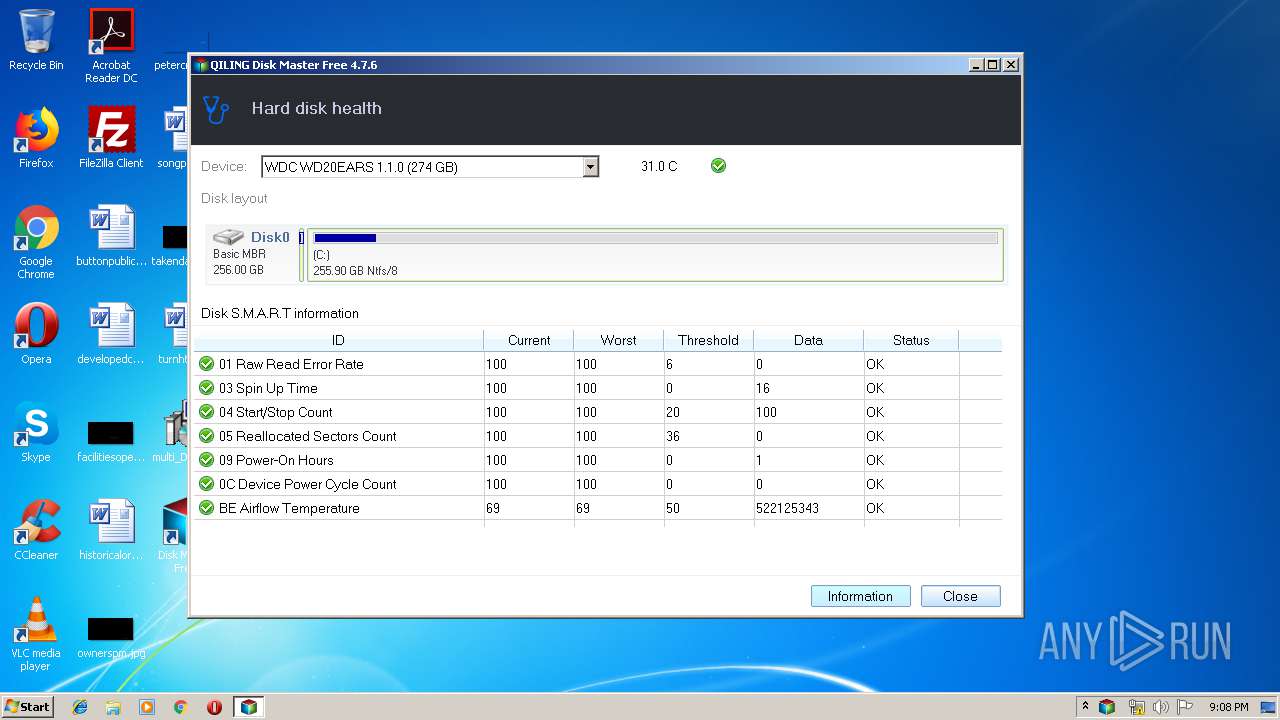Image resolution: width=1280 pixels, height=720 pixels.
Task: Click the Opera icon in the taskbar
Action: [x=214, y=707]
